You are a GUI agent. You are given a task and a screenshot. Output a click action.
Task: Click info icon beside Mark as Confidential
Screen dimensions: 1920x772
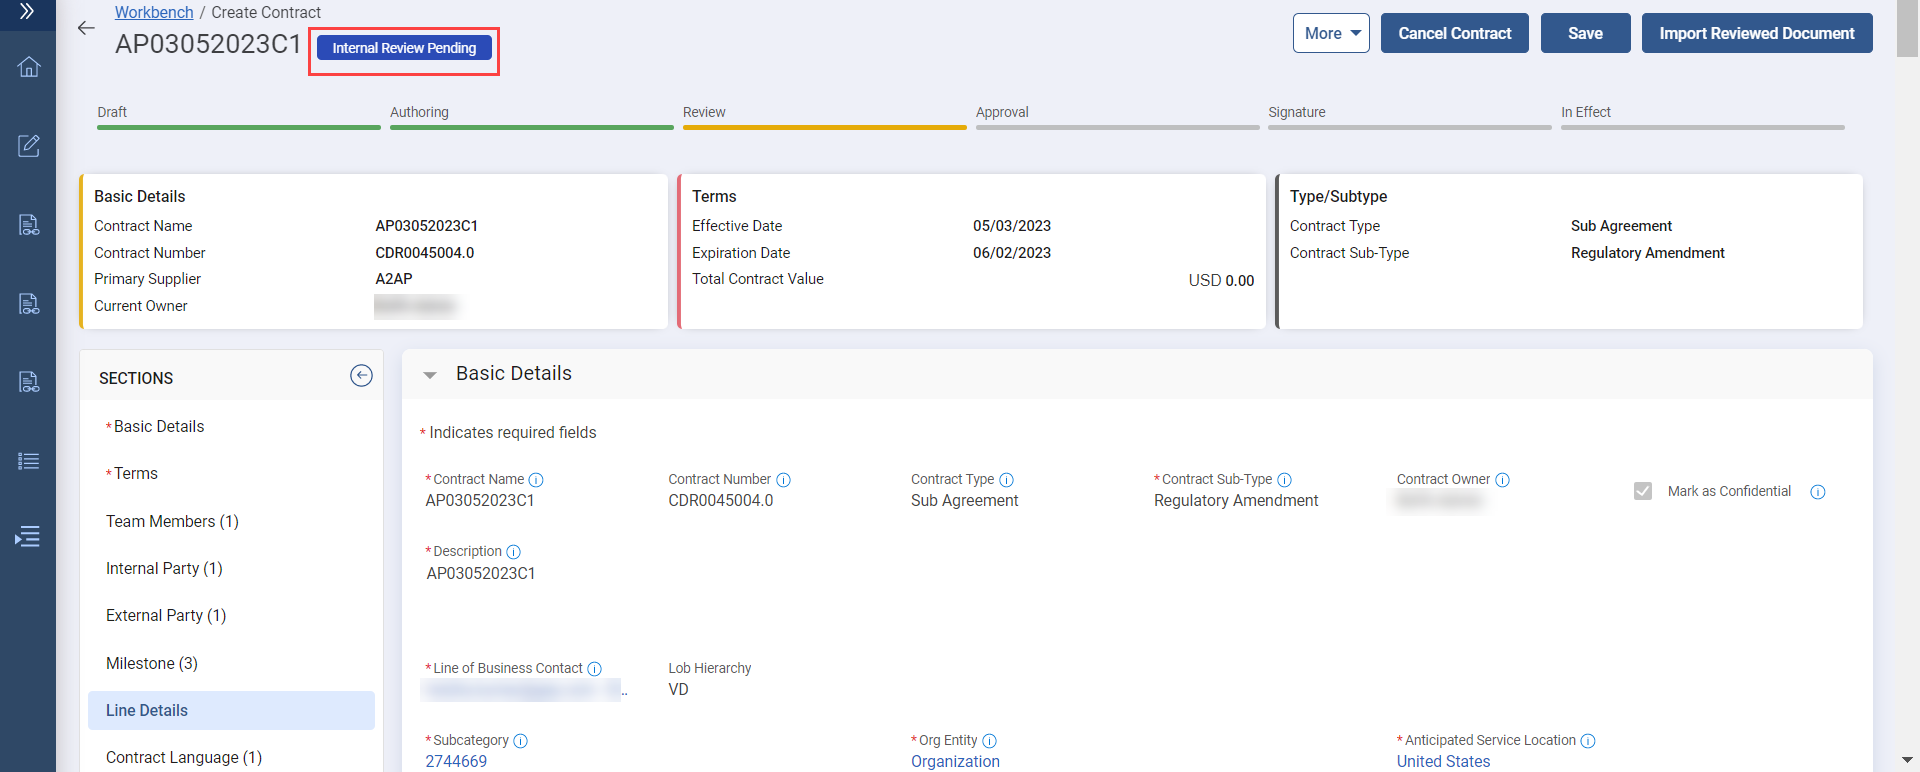[x=1817, y=492]
